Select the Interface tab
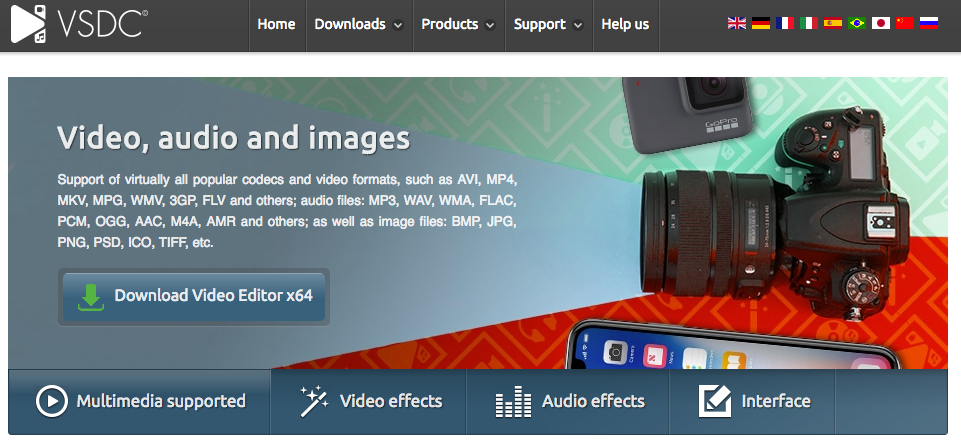 [x=753, y=402]
